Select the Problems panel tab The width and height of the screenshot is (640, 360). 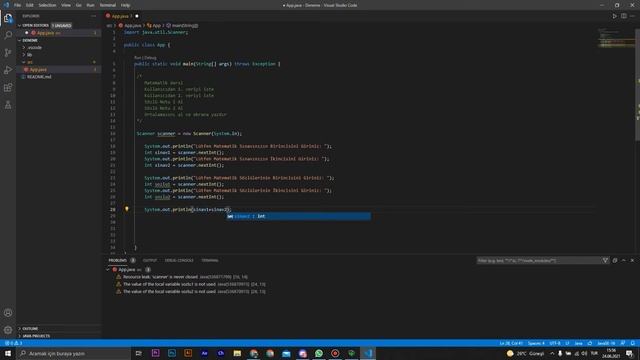click(118, 260)
